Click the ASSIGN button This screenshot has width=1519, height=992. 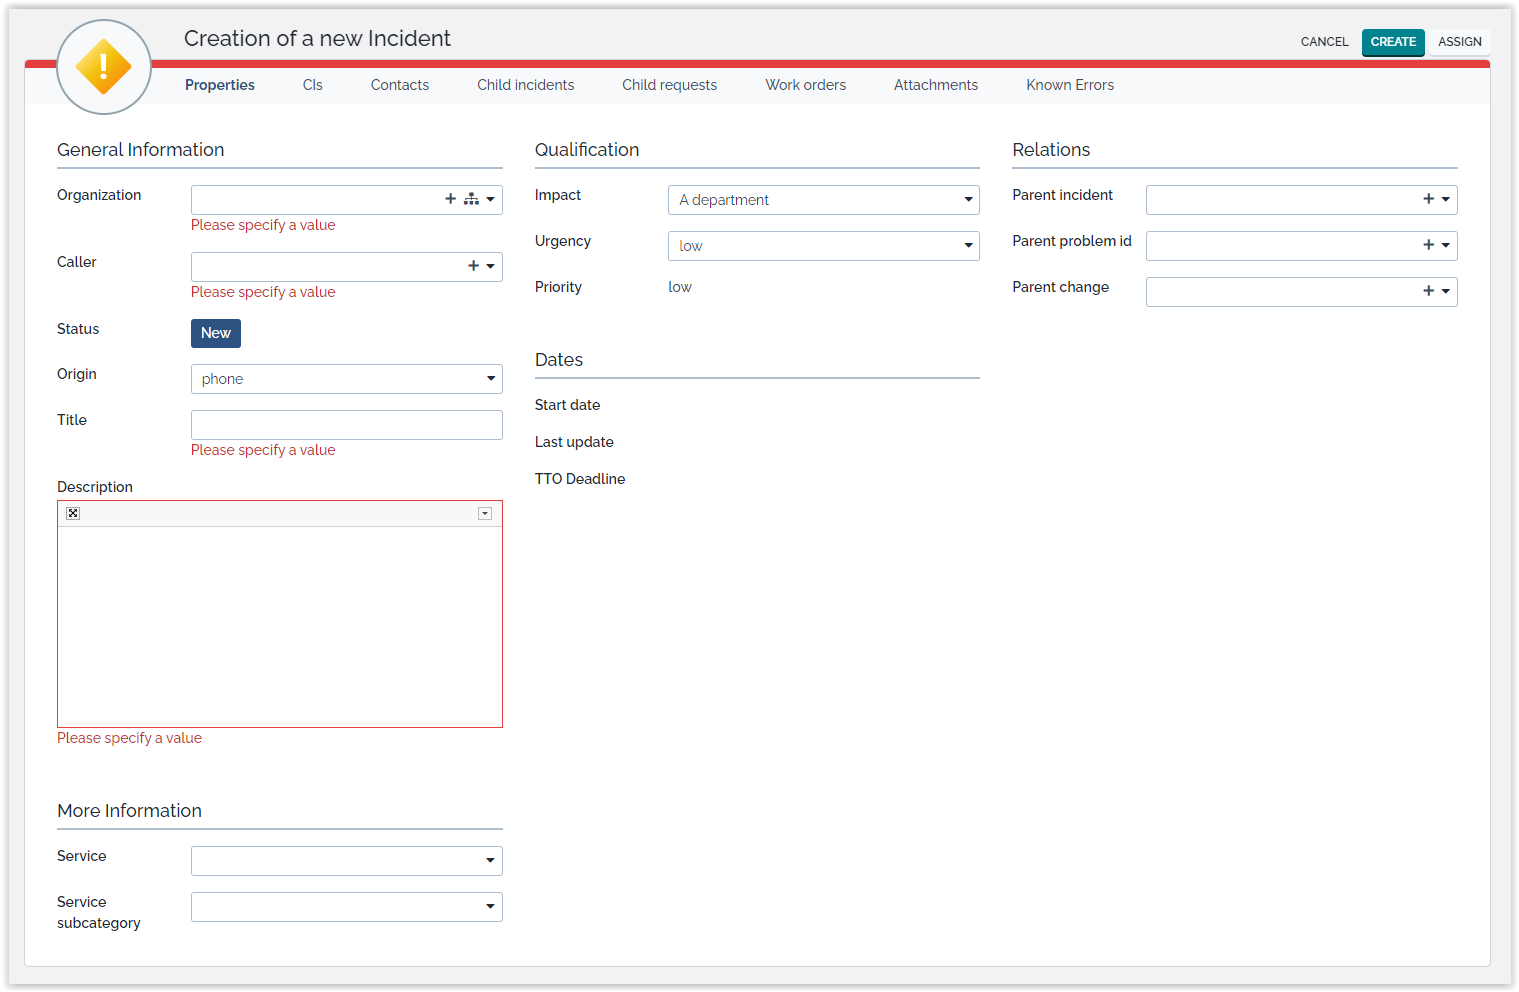(x=1459, y=42)
